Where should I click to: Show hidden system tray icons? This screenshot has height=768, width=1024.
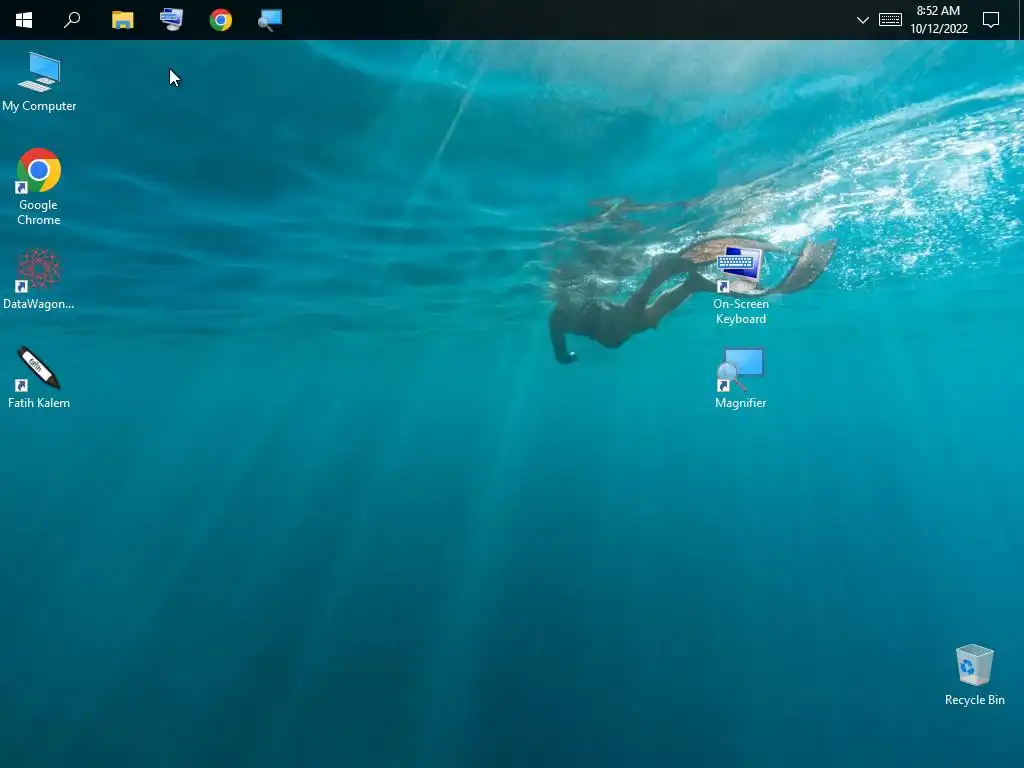[x=863, y=20]
